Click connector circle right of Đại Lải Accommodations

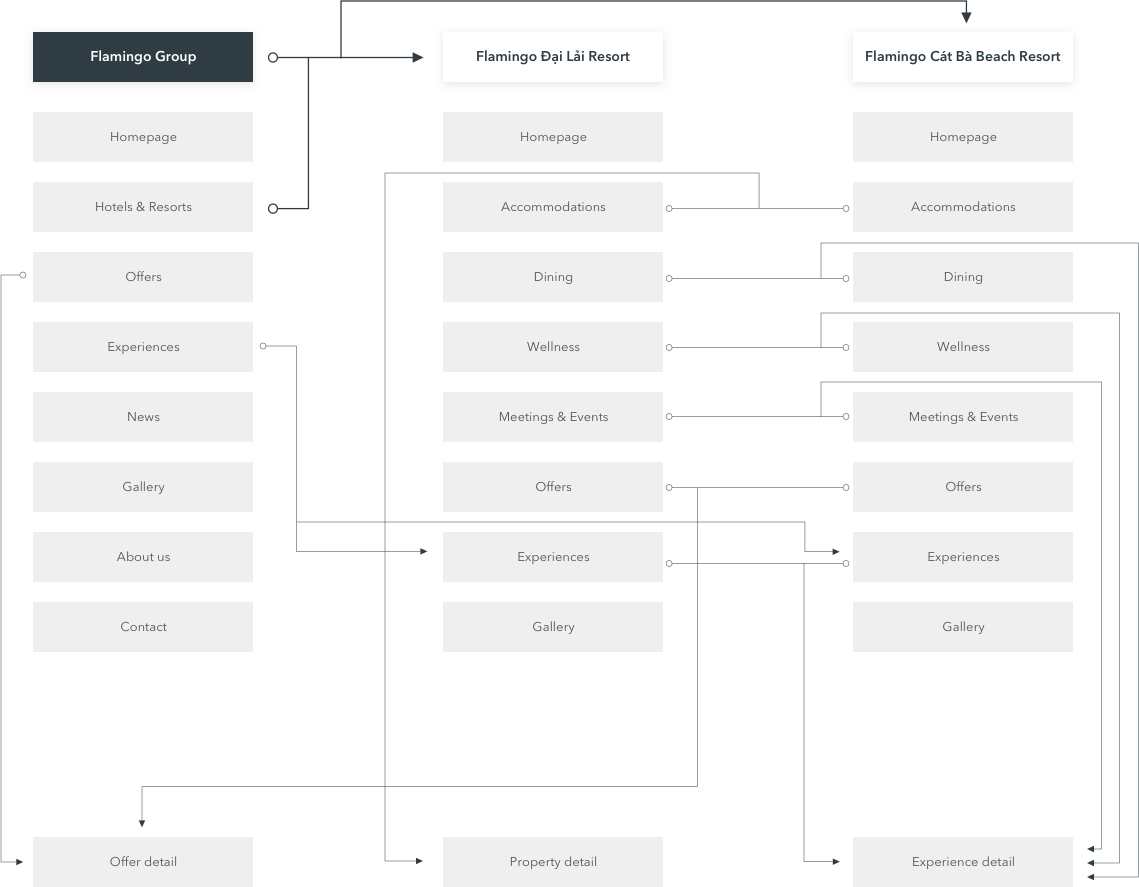[669, 208]
